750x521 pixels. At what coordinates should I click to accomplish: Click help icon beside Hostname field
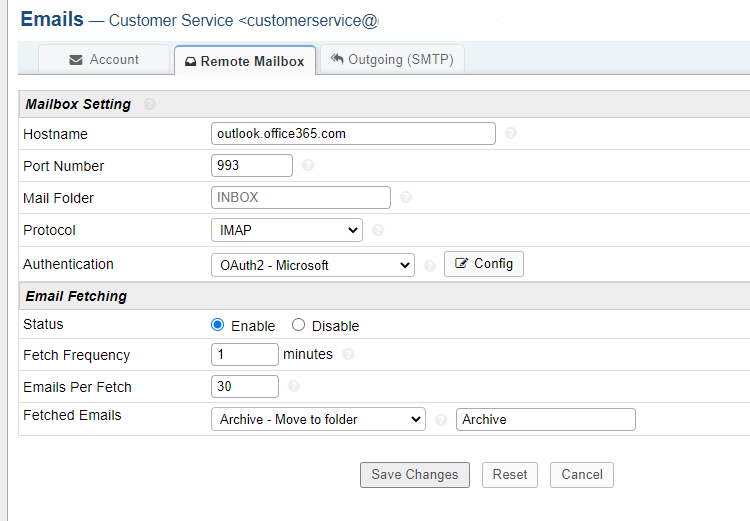pyautogui.click(x=511, y=133)
